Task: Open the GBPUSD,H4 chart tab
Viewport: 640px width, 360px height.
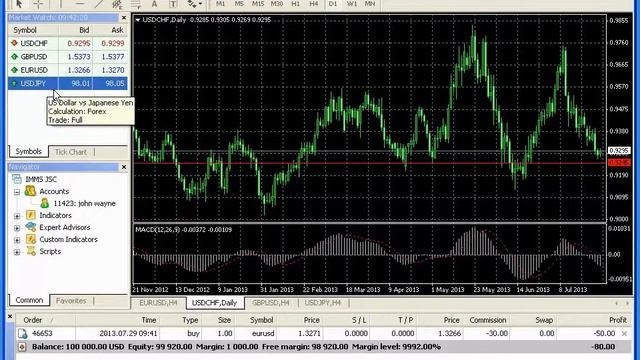Action: pos(271,303)
